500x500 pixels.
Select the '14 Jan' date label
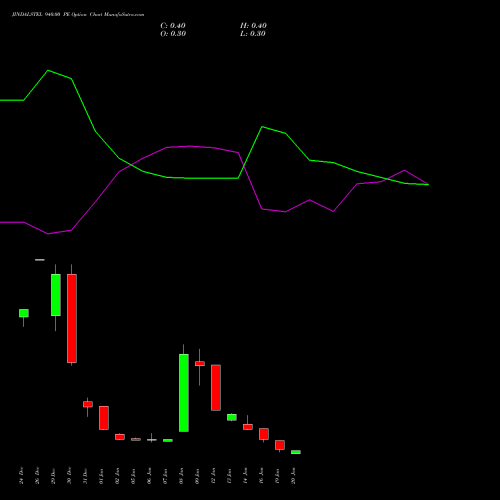pos(246,475)
